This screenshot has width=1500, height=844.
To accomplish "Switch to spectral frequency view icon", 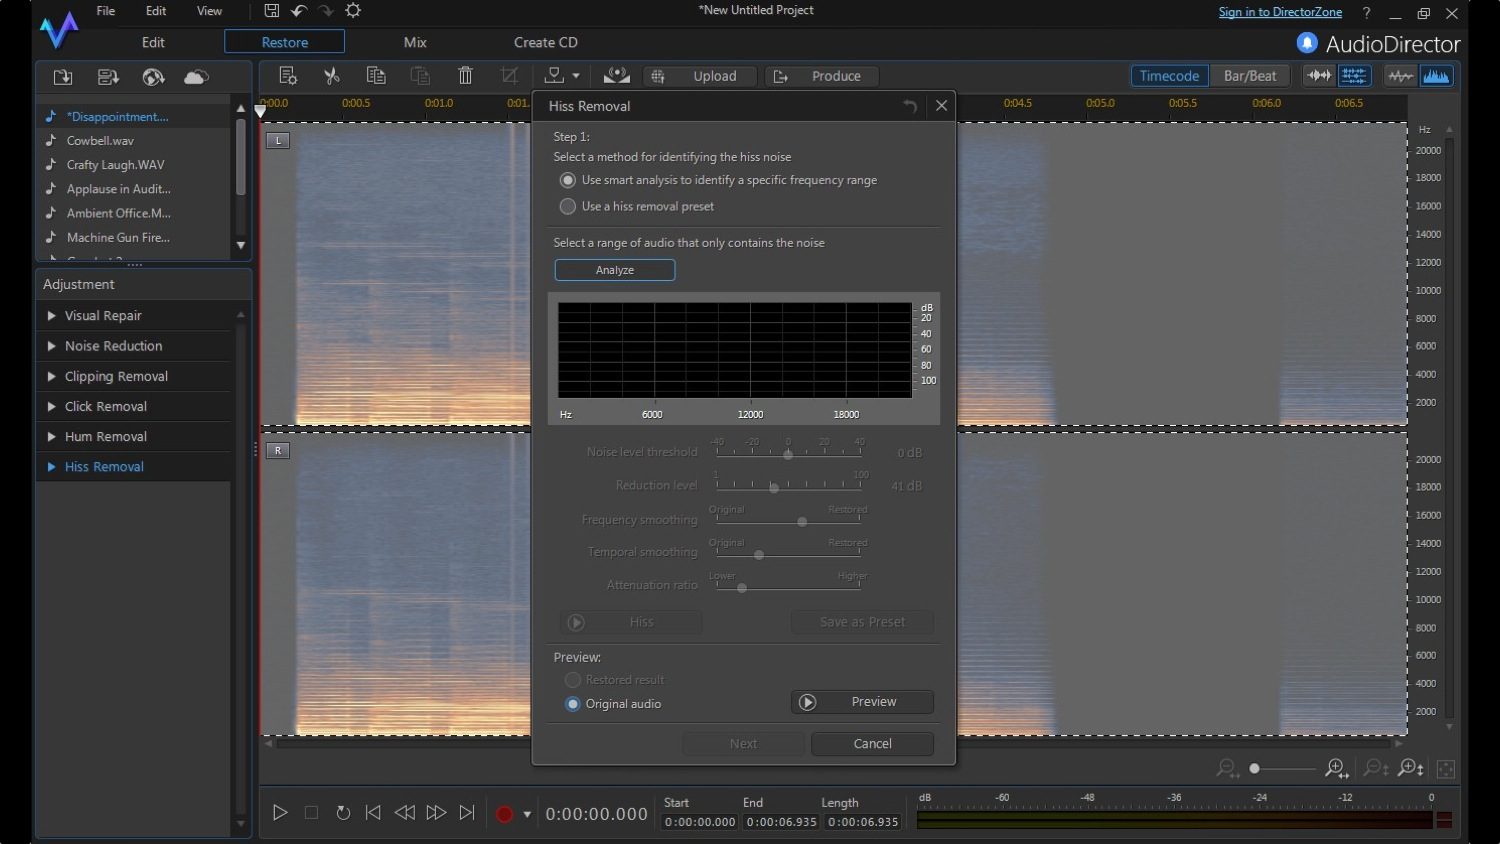I will click(x=1354, y=76).
